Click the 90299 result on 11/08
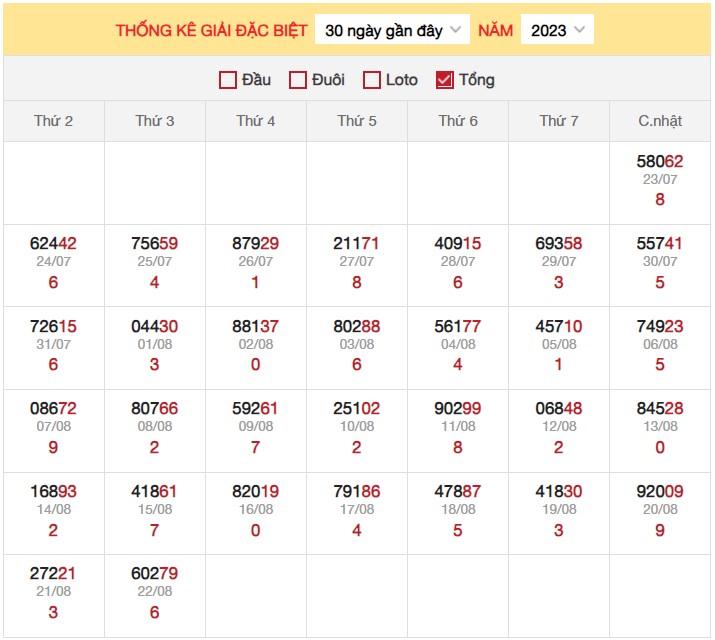 point(458,409)
